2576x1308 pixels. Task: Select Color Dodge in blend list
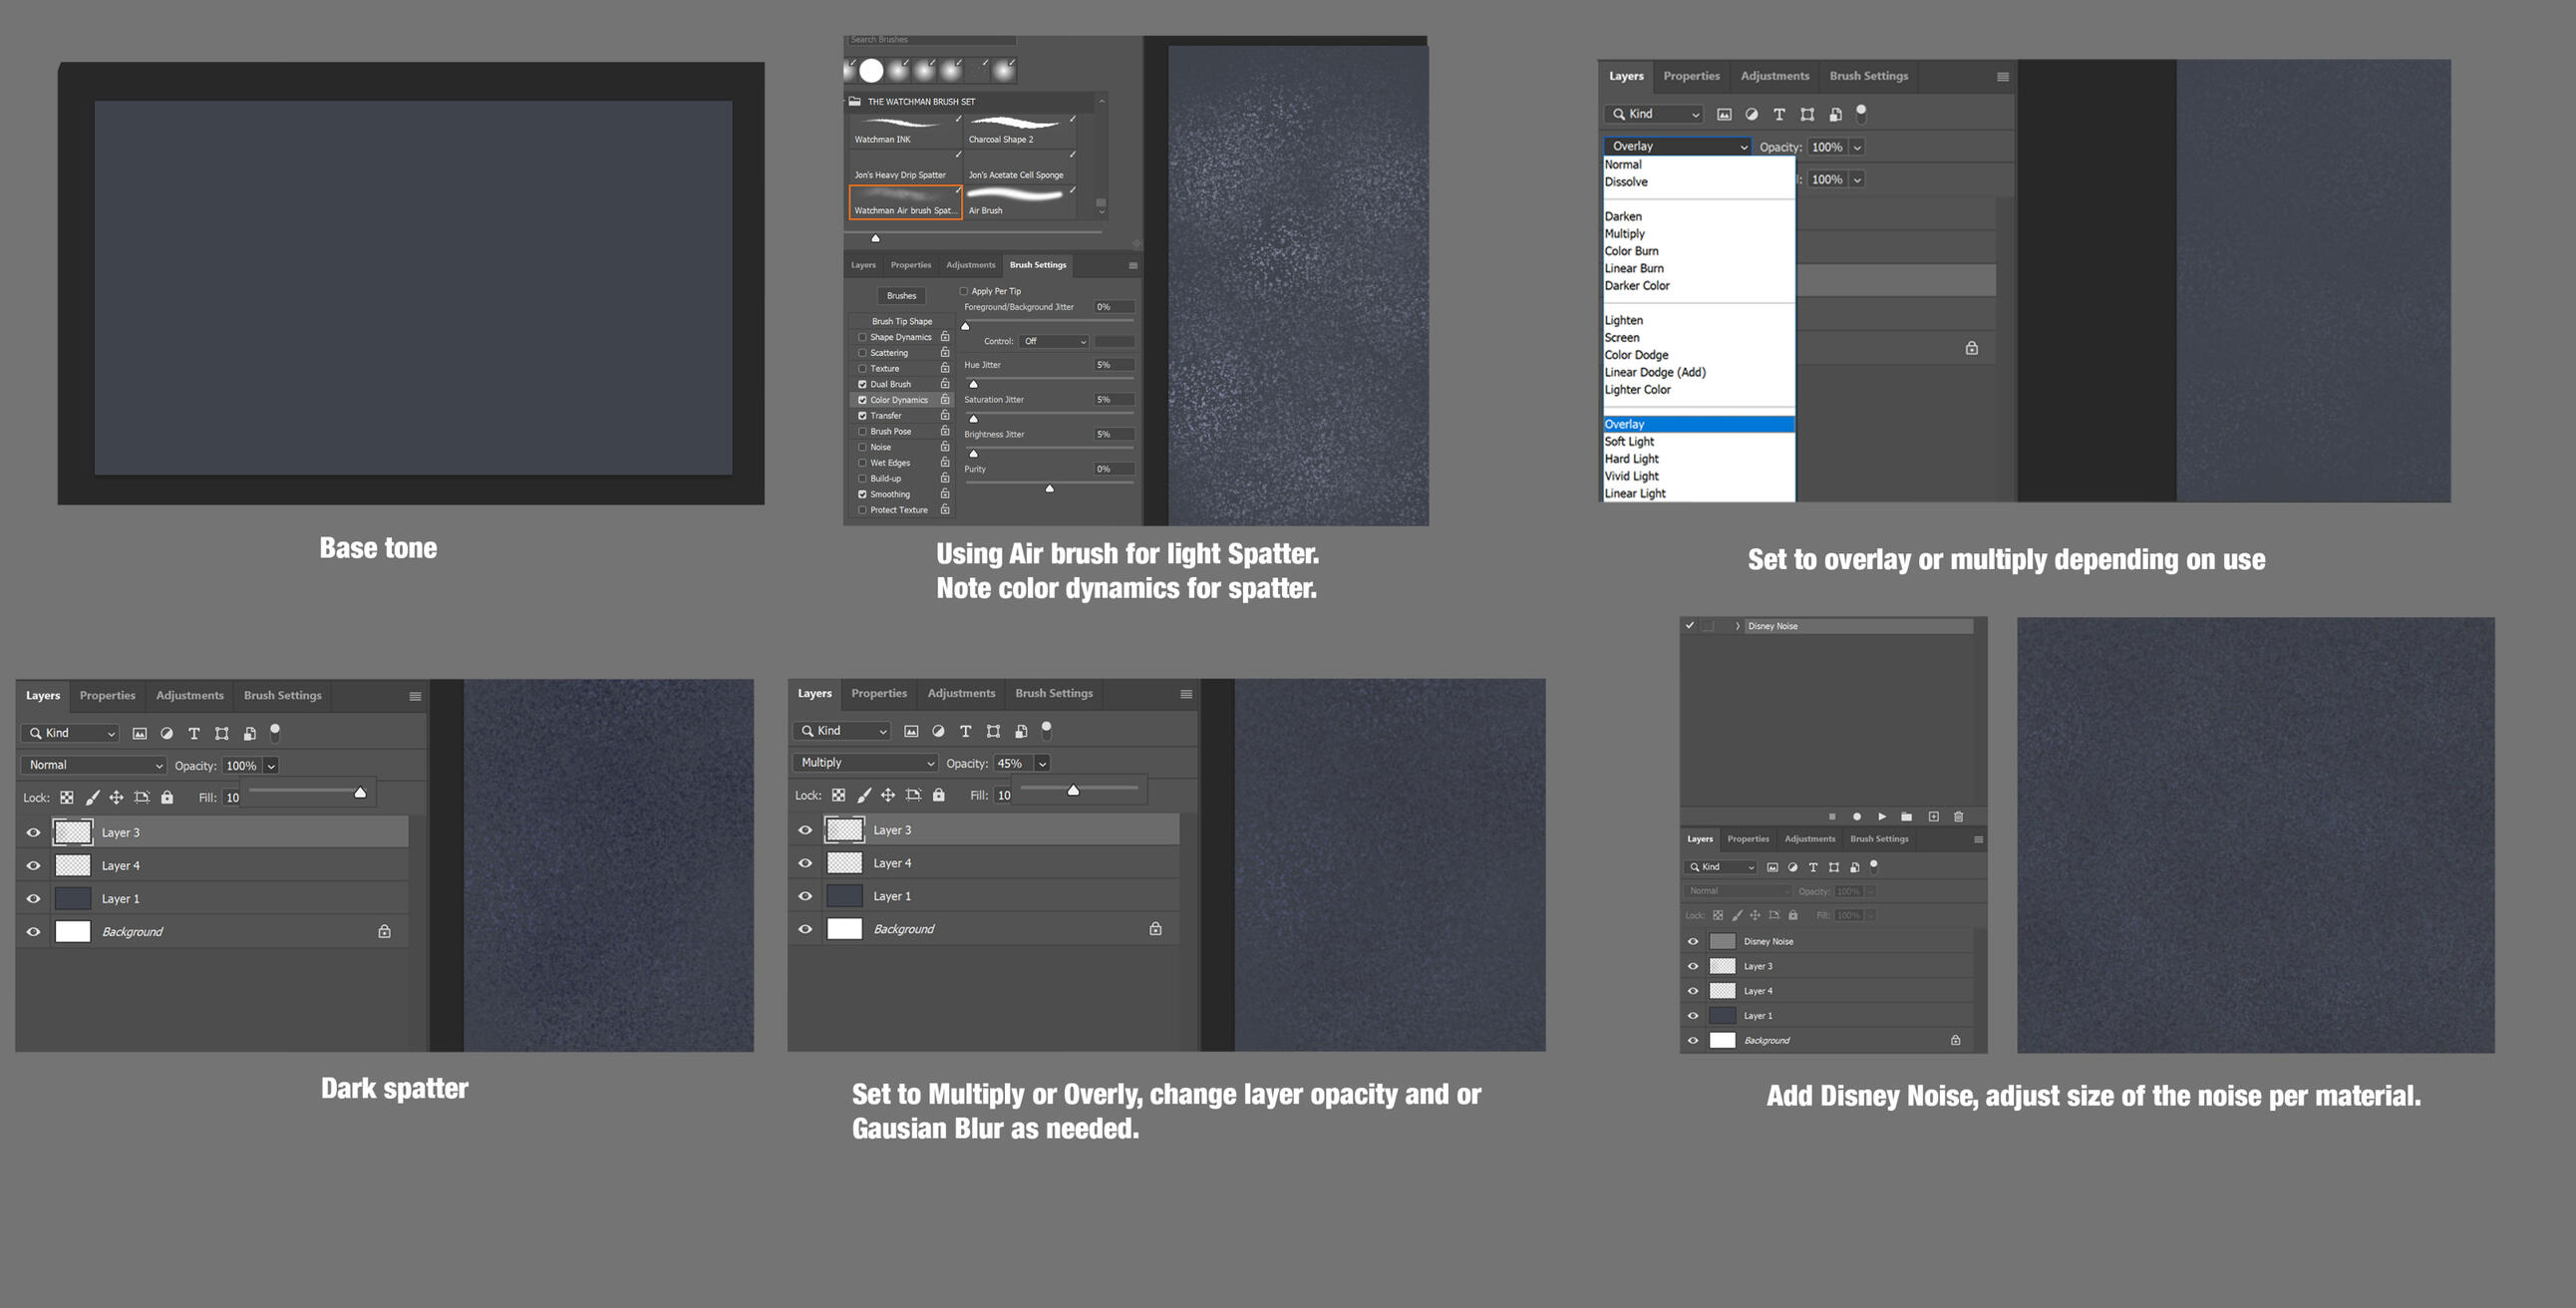[1636, 355]
